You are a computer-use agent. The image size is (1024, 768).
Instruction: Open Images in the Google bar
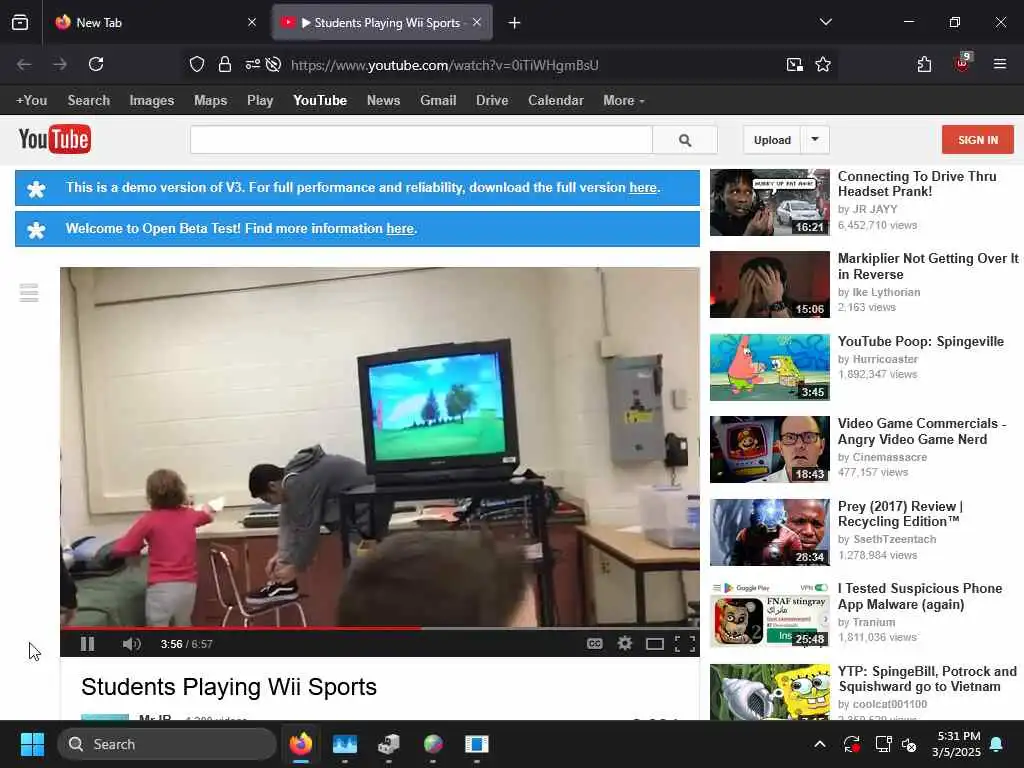152,101
